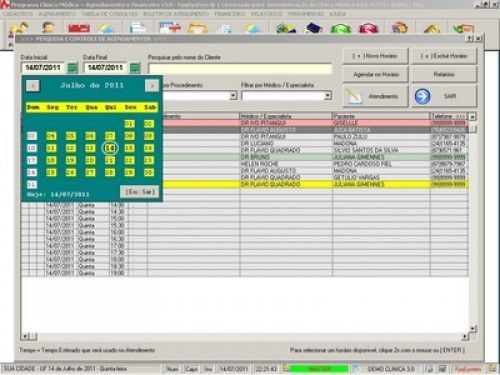Select day 14 in the calendar
This screenshot has height=375, width=500.
pyautogui.click(x=110, y=148)
